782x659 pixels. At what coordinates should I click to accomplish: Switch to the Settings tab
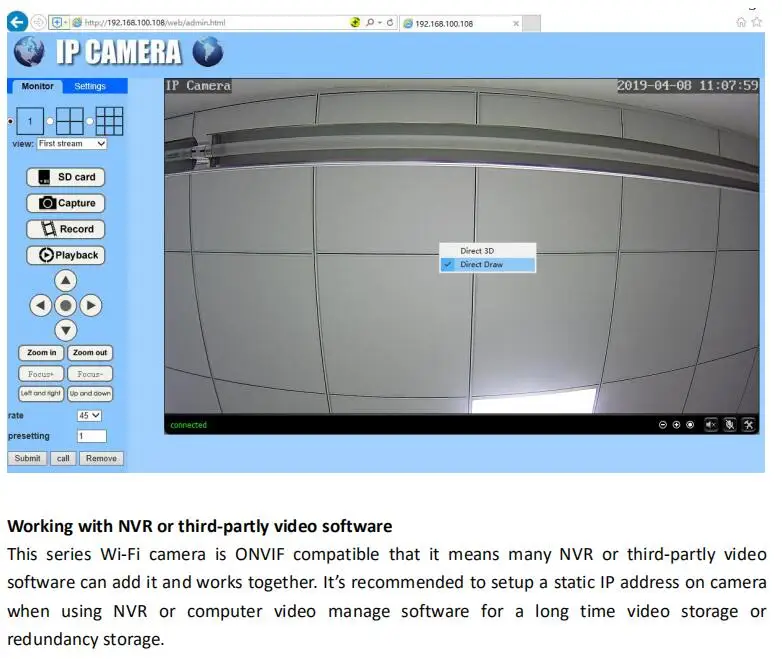pyautogui.click(x=90, y=86)
